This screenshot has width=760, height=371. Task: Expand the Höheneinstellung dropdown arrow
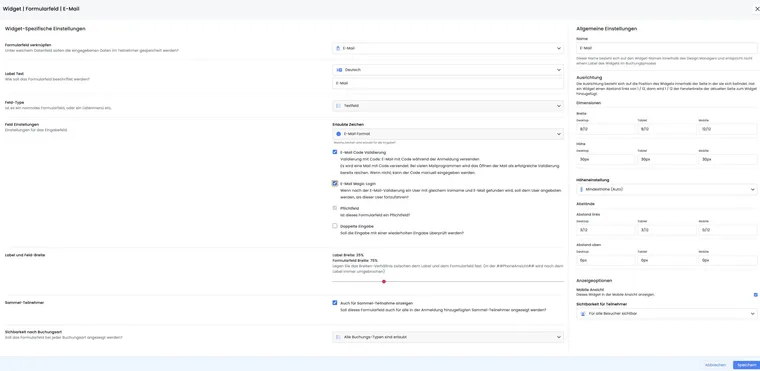coord(752,189)
